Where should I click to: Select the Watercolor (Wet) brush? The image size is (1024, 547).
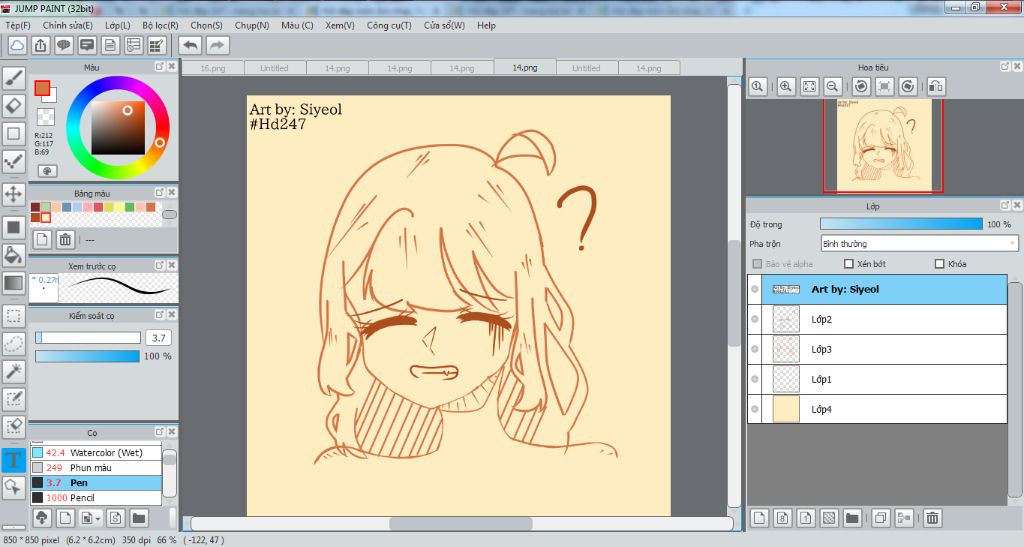point(96,452)
